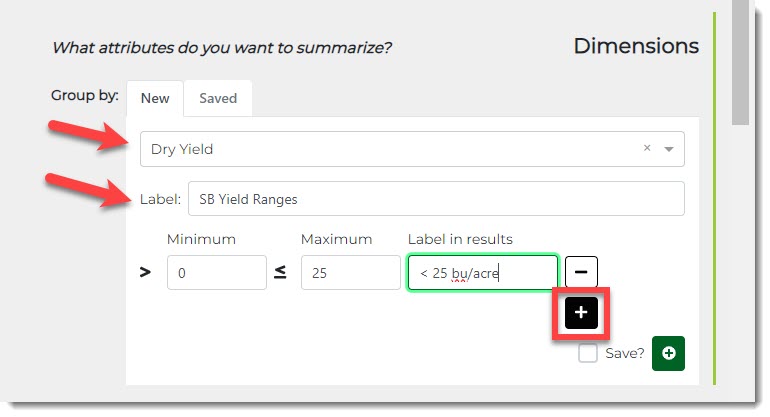
Task: Add a new range row with the black plus button
Action: click(x=582, y=313)
